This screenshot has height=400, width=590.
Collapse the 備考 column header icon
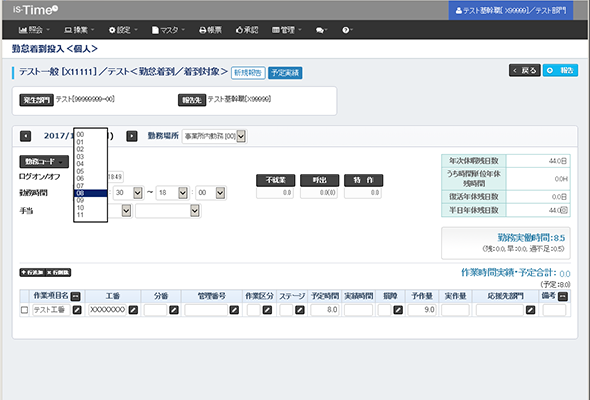(563, 297)
